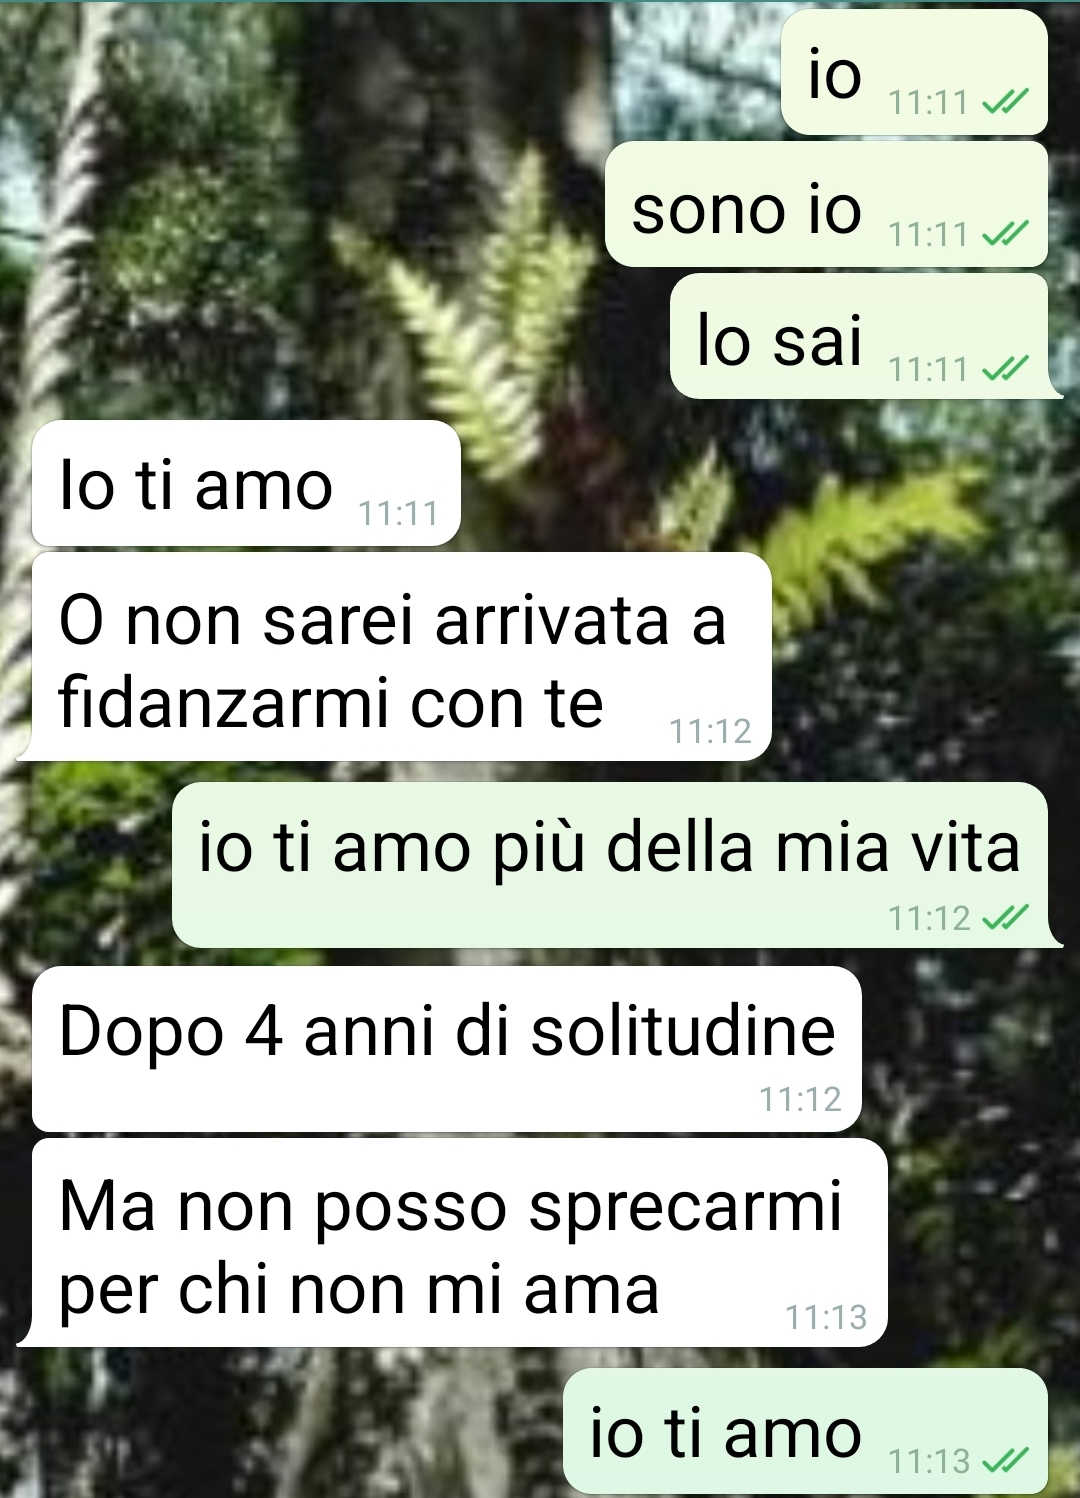Tap the double-check icon on 'sono io'

(1004, 233)
